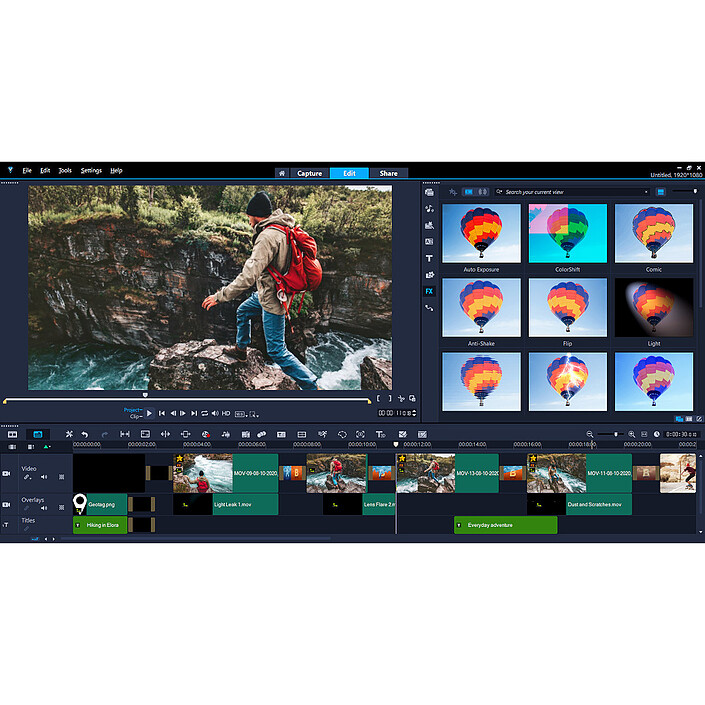Toggle ripple editing on the Titles track
The image size is (705, 705).
pyautogui.click(x=27, y=529)
